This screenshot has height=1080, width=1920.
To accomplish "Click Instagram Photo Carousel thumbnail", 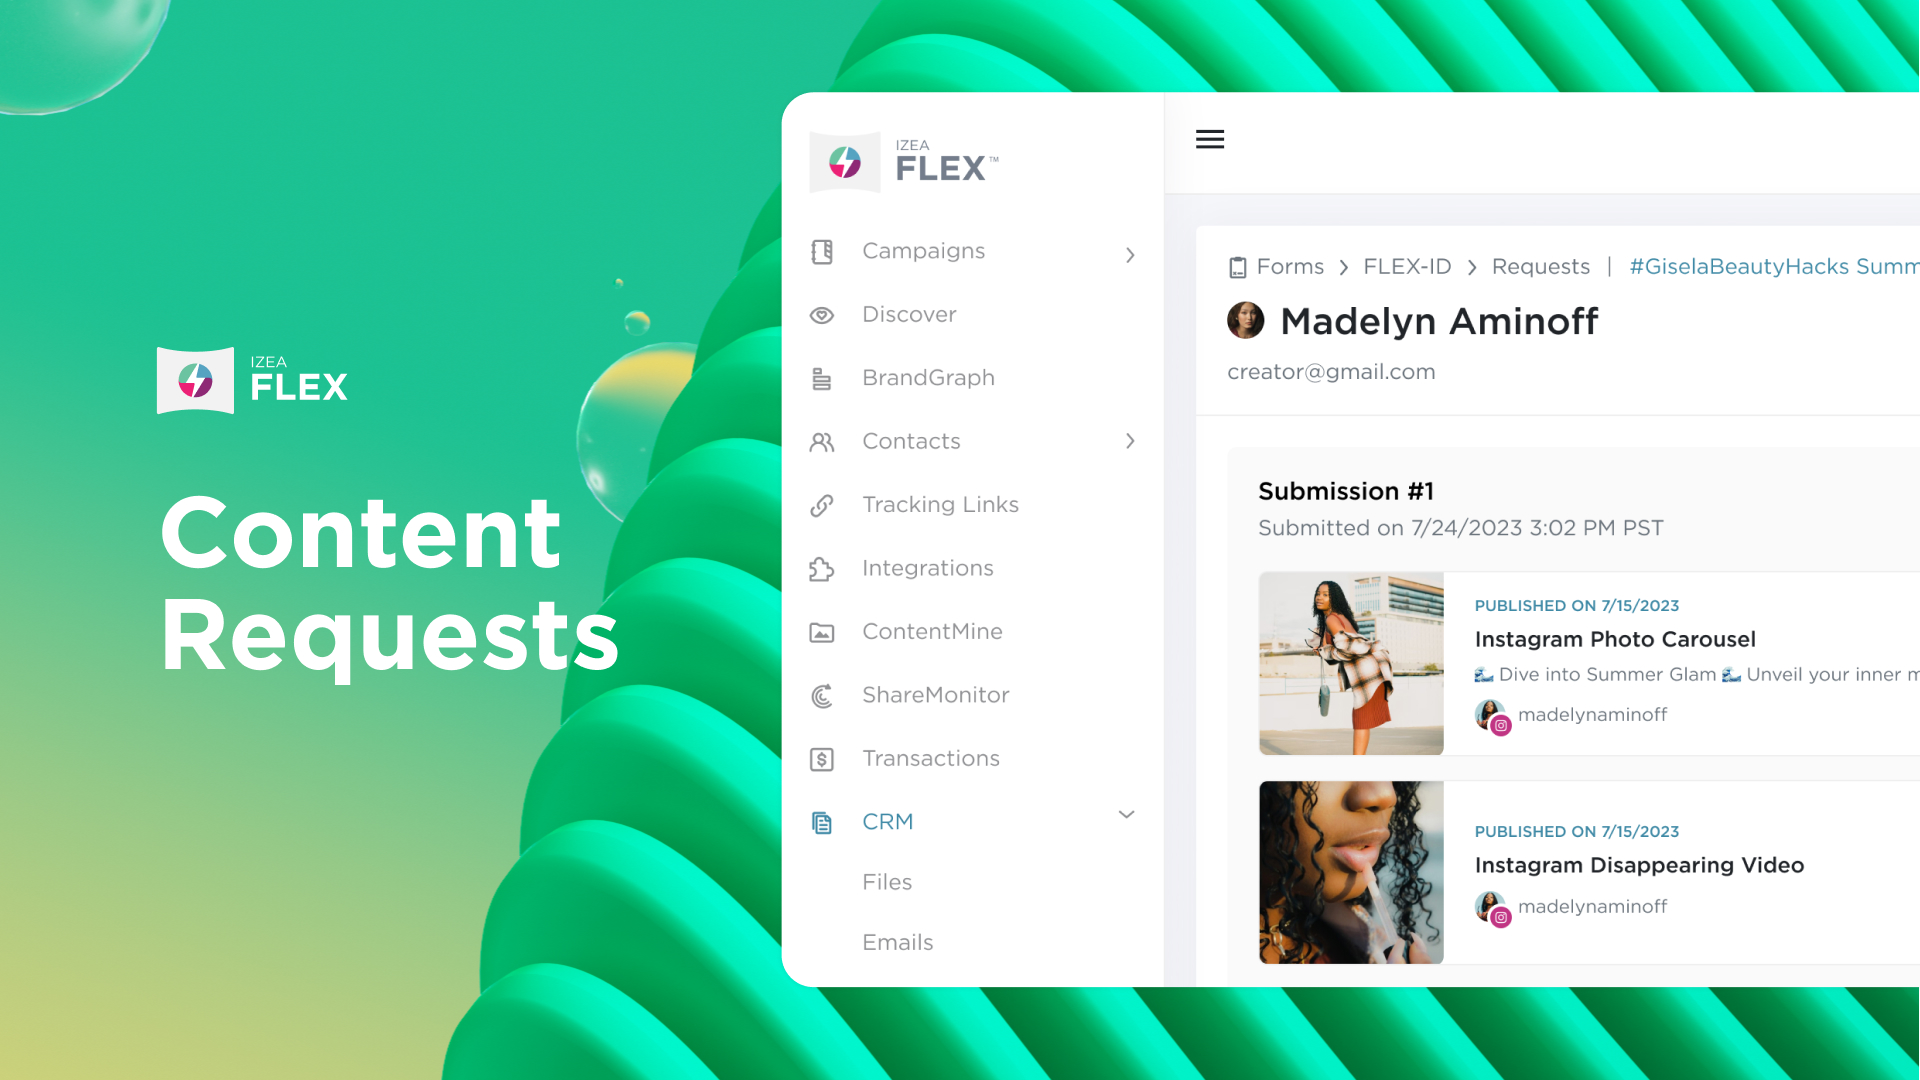I will (x=1350, y=663).
